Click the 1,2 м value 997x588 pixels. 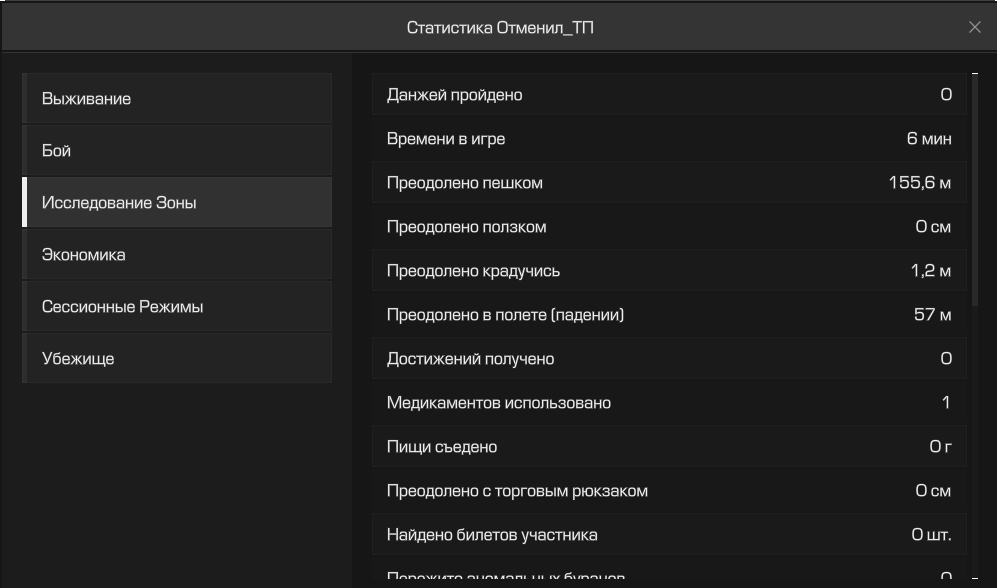(x=931, y=271)
